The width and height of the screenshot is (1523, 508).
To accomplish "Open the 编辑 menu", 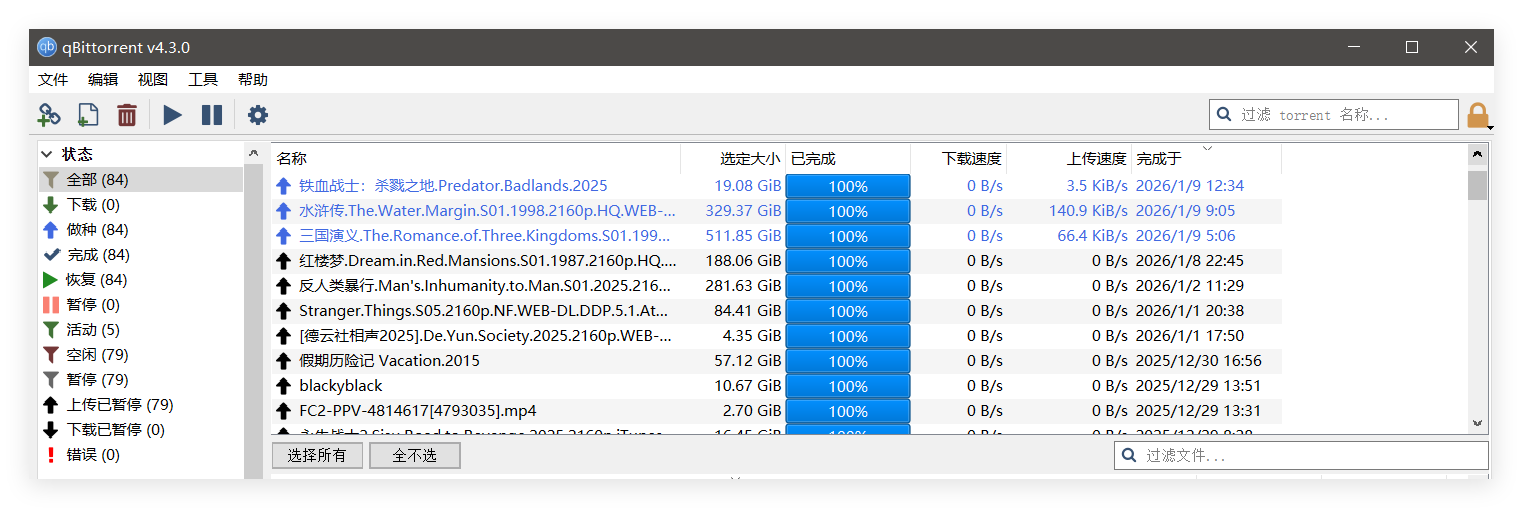I will coord(103,80).
